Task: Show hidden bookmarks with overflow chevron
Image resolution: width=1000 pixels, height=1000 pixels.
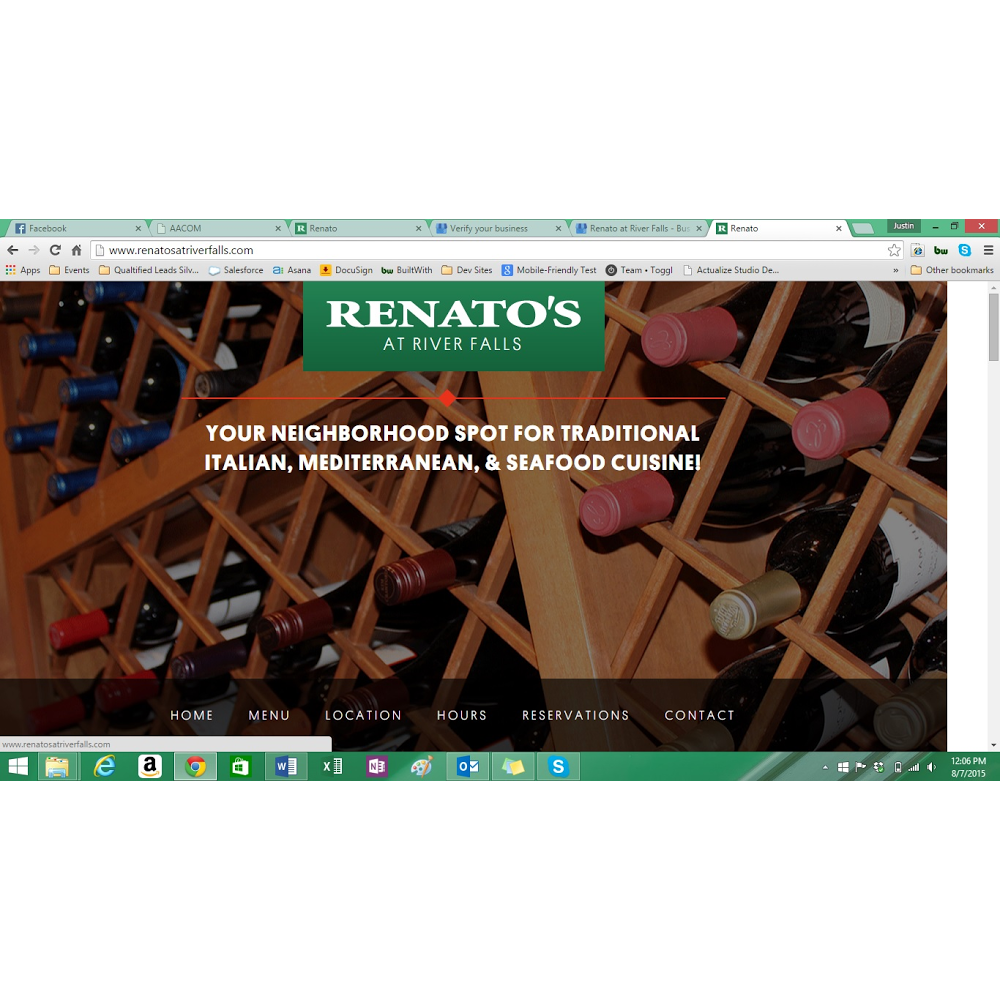Action: [896, 270]
